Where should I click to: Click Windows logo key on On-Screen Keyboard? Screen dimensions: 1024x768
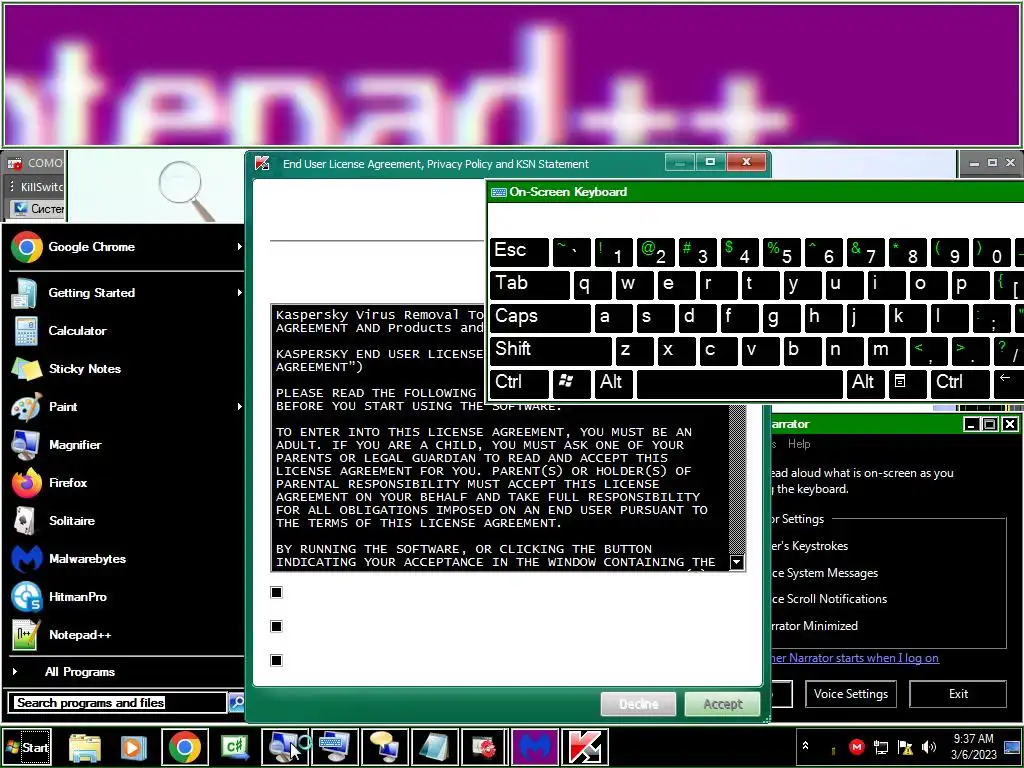pyautogui.click(x=572, y=383)
